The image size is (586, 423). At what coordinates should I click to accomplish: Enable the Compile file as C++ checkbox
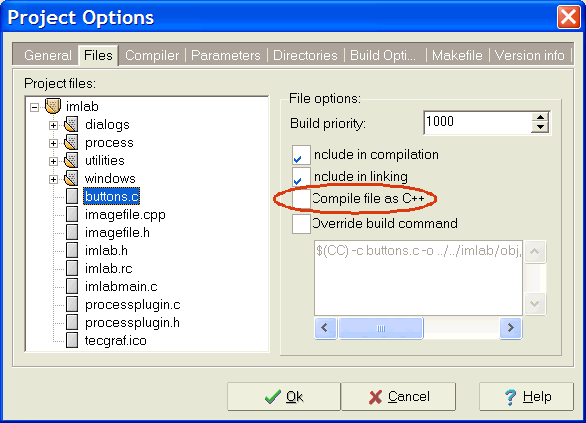[301, 198]
